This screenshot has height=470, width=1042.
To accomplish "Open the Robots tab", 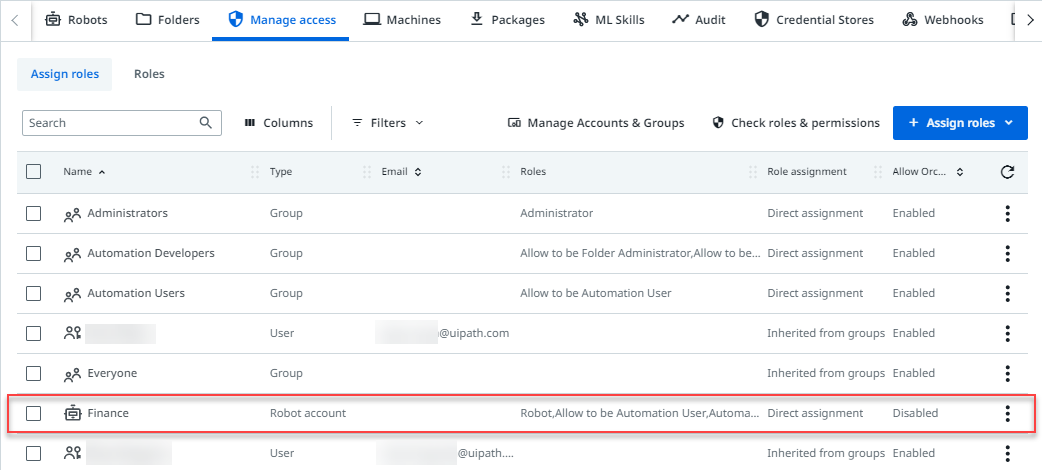I will 76,20.
